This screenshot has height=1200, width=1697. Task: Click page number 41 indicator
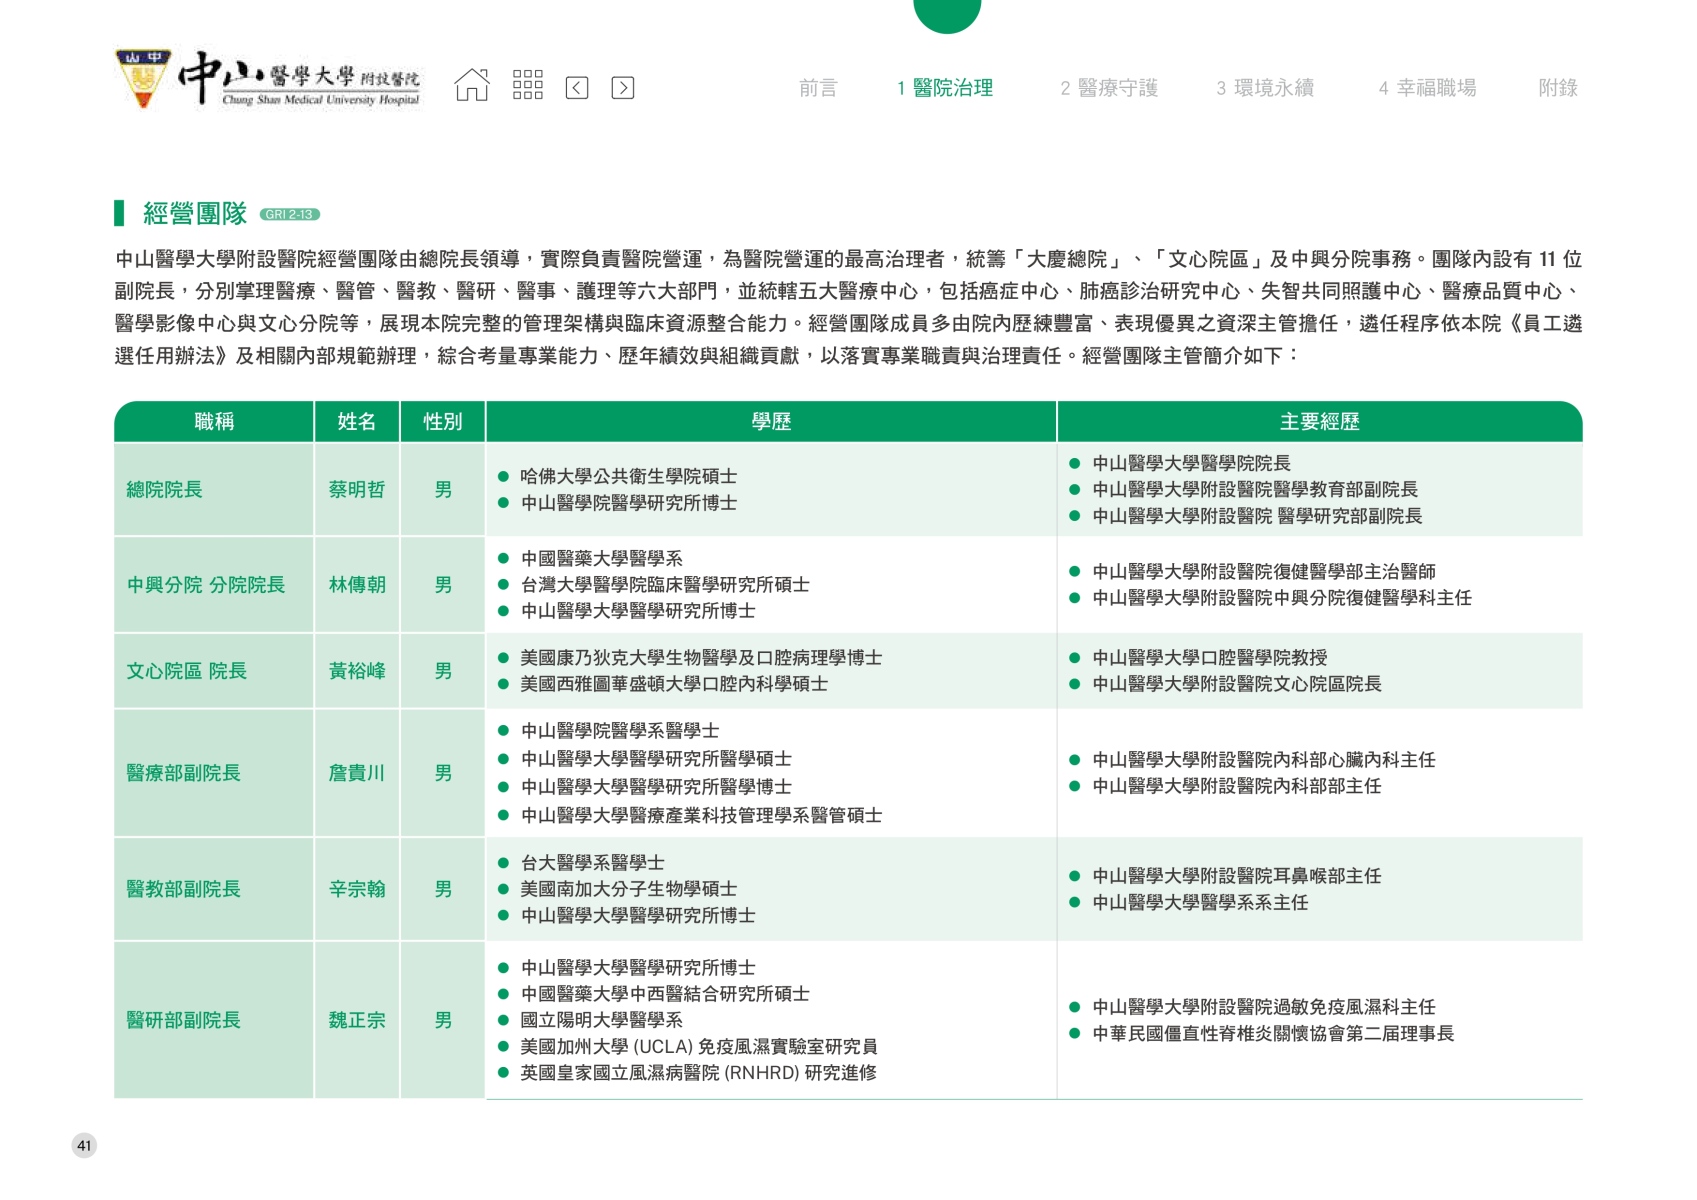pyautogui.click(x=84, y=1146)
